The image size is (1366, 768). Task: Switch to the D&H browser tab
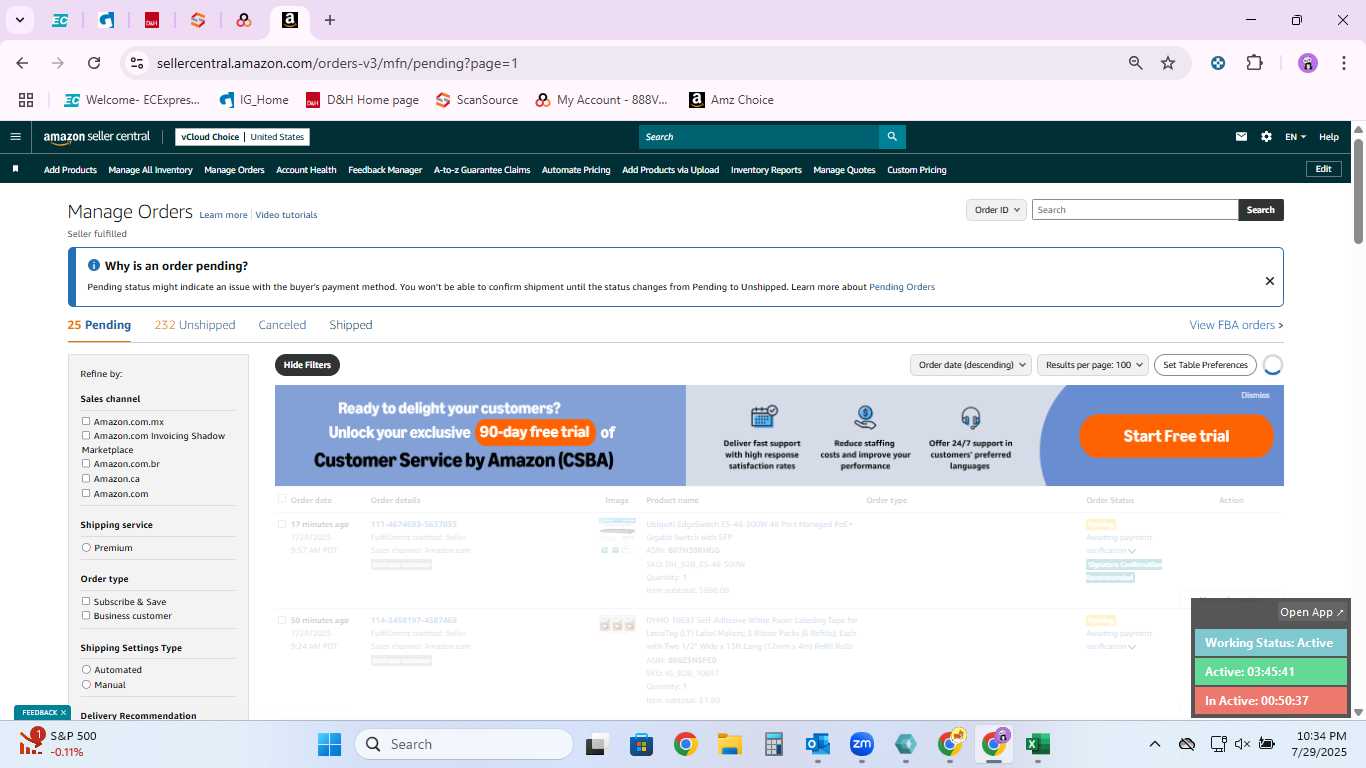pos(152,20)
